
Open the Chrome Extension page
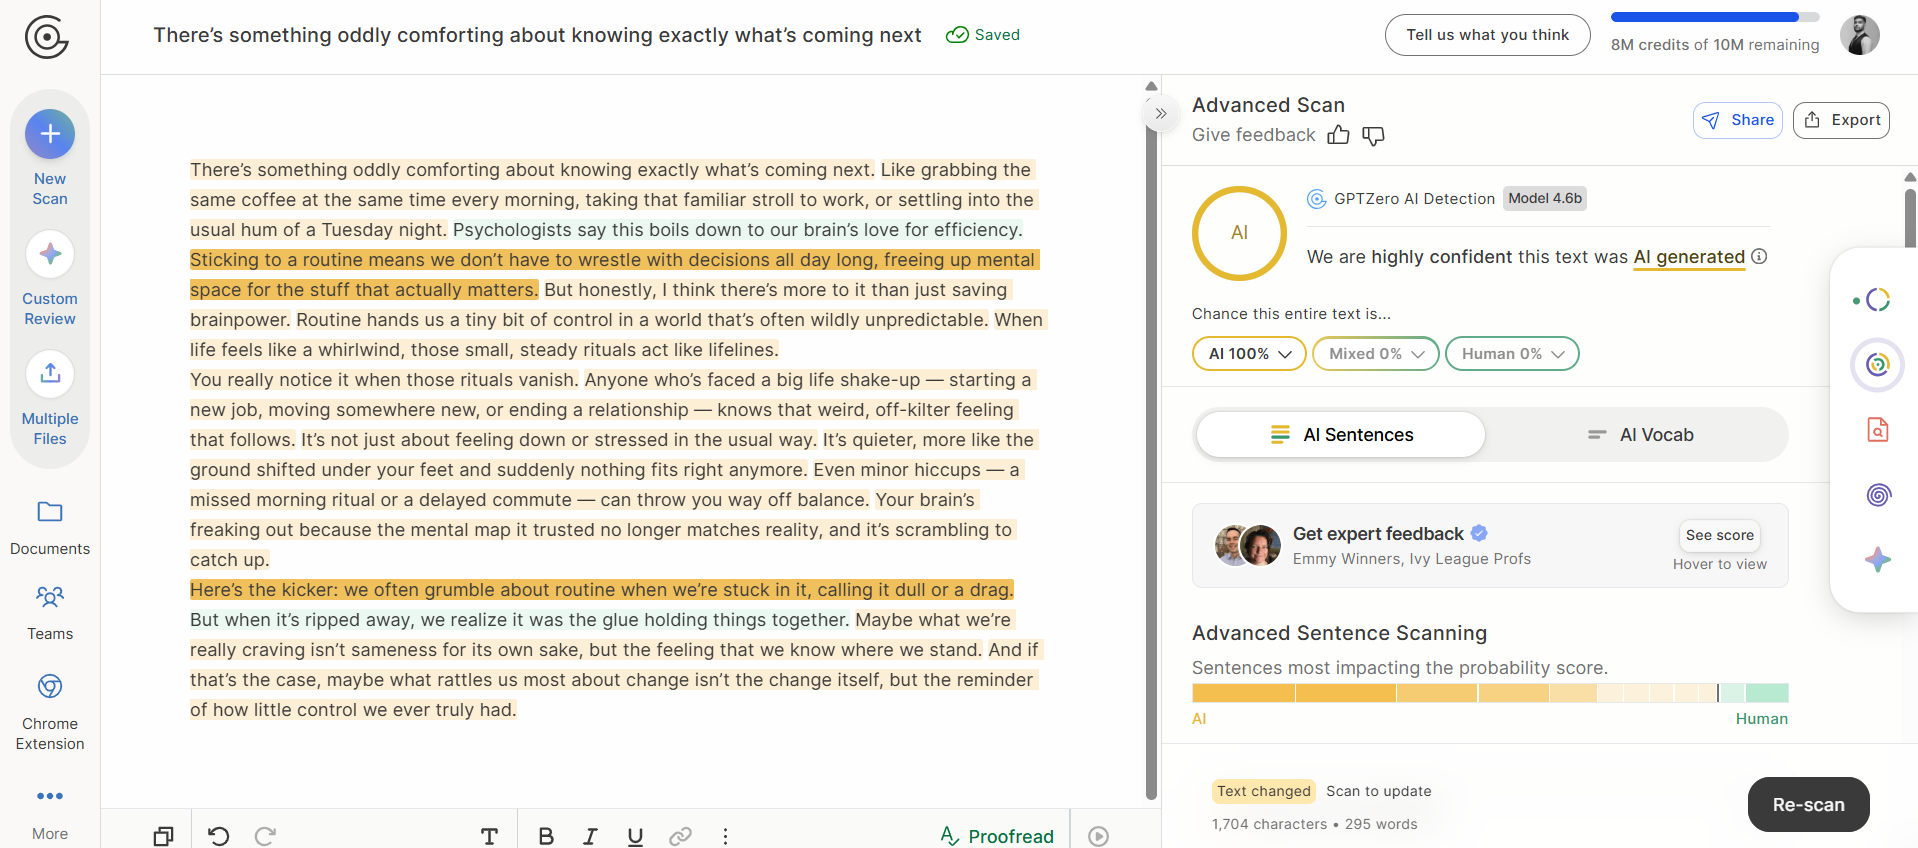[x=50, y=711]
